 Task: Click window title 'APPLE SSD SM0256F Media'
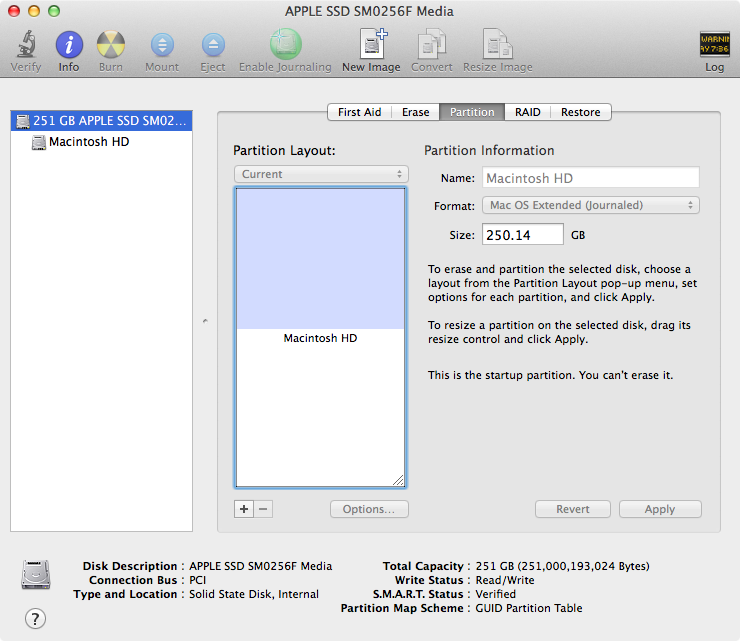pyautogui.click(x=369, y=11)
